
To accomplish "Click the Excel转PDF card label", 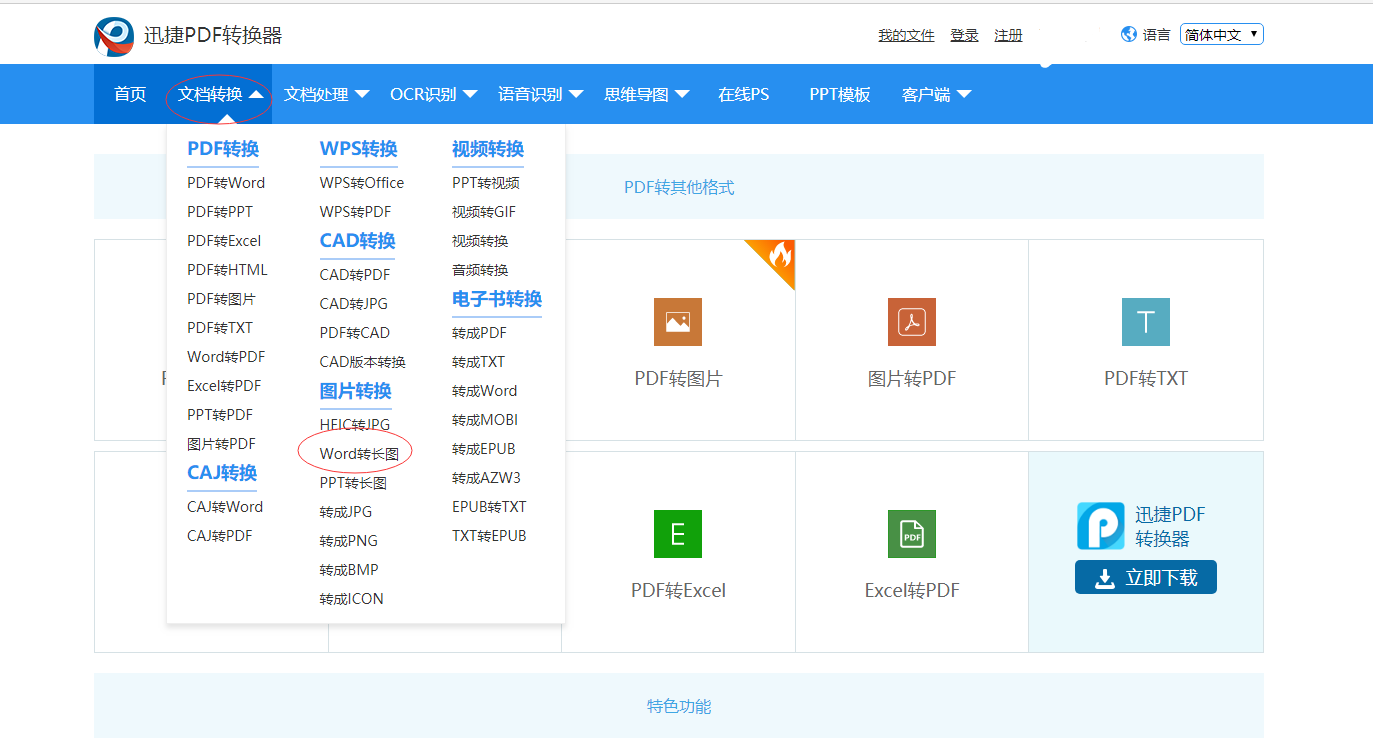I will (x=912, y=591).
